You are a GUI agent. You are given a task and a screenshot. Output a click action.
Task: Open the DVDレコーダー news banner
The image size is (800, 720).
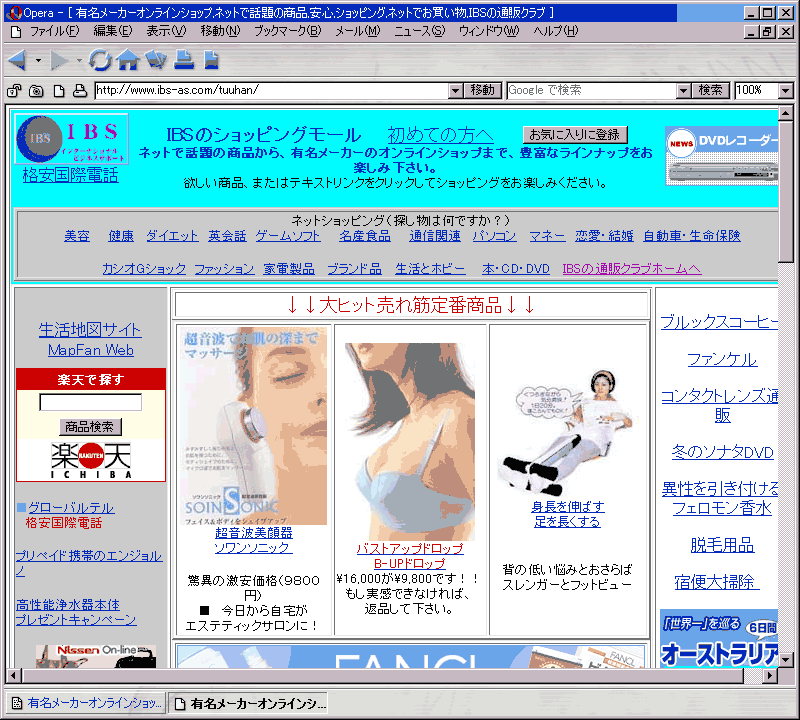tap(721, 156)
